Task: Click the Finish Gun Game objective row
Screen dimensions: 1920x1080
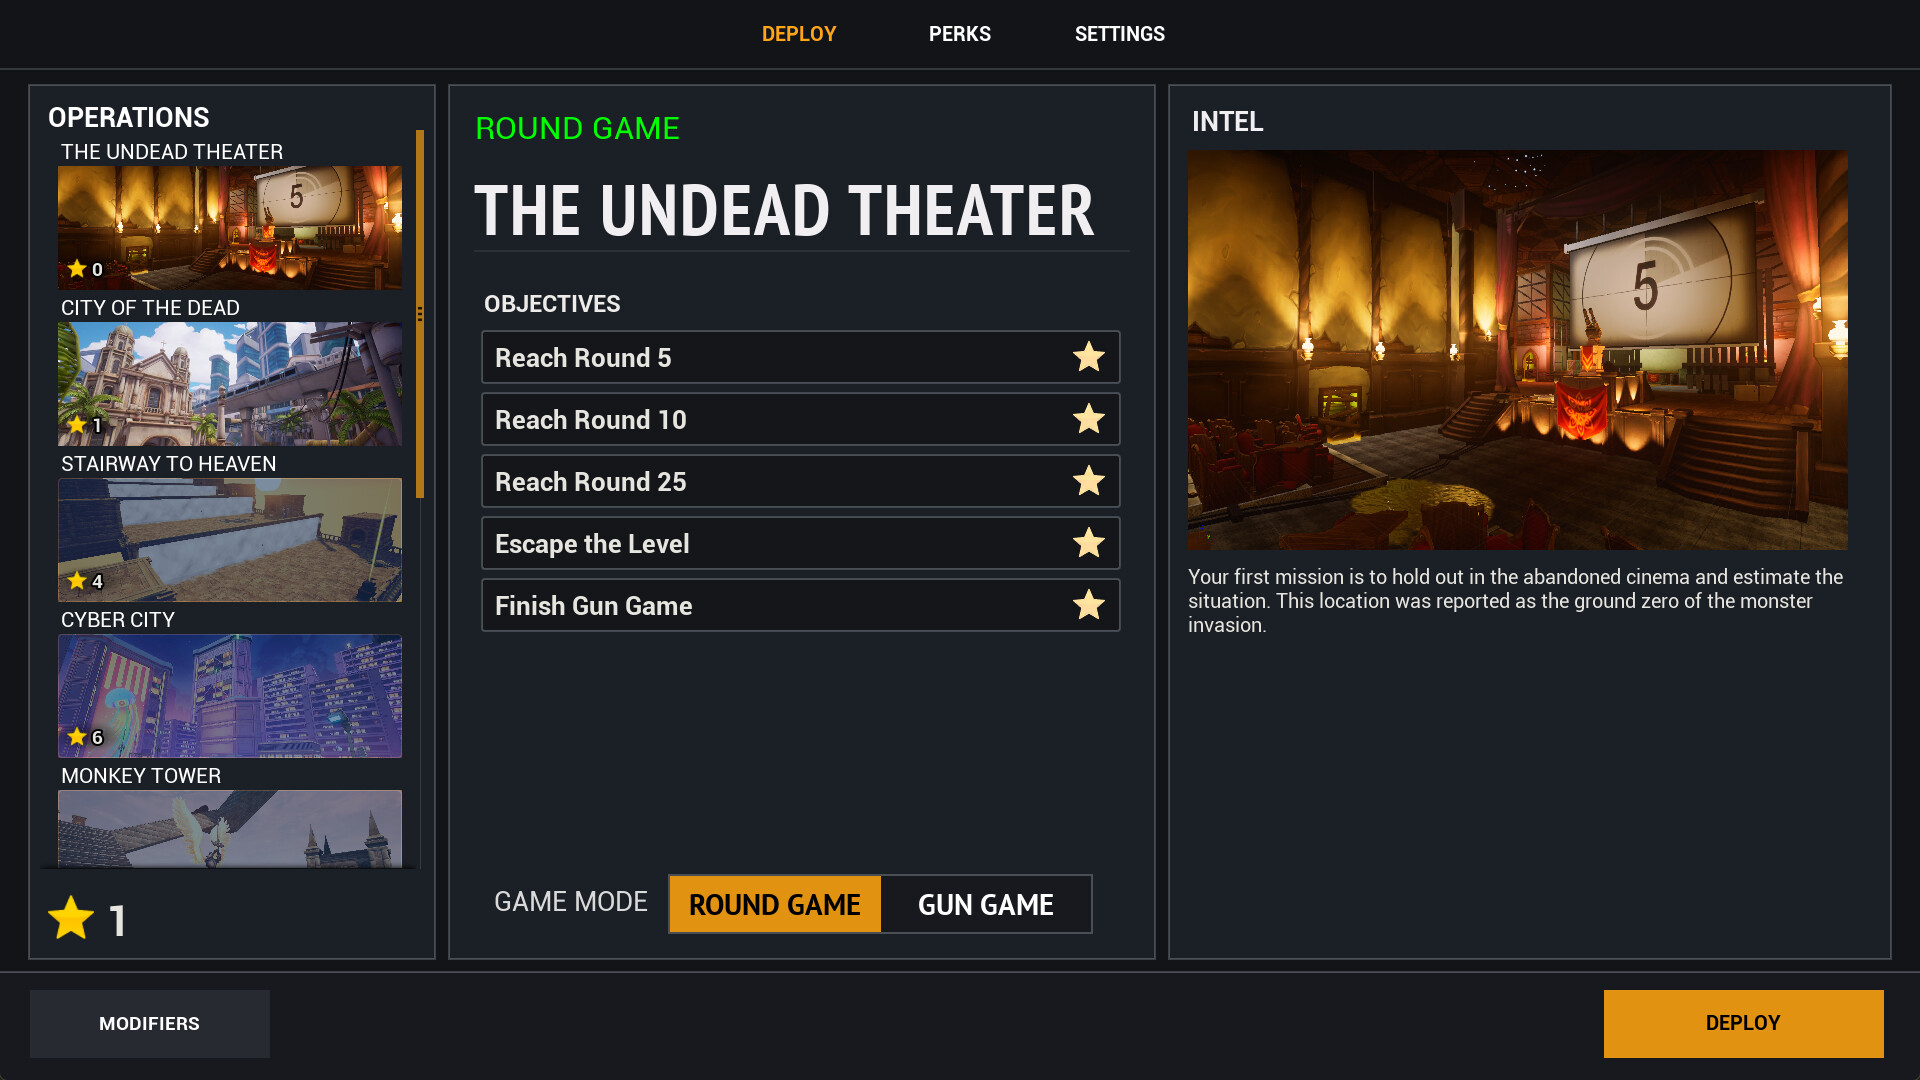Action: point(801,605)
